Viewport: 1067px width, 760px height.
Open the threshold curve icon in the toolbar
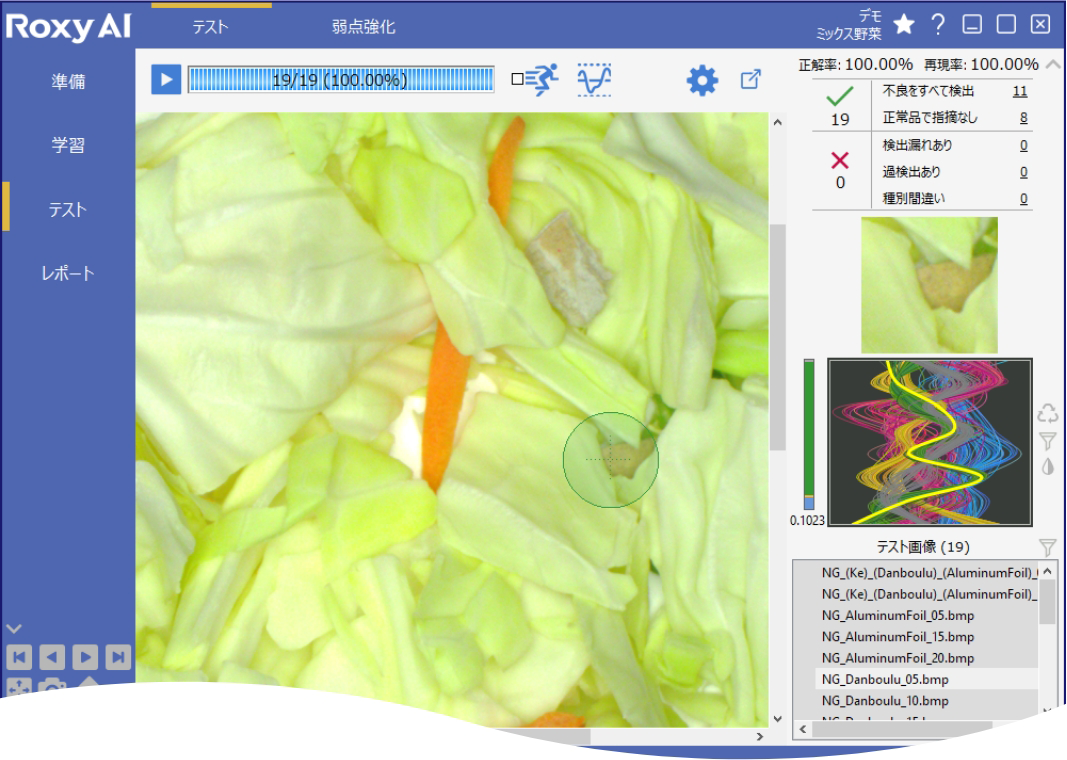point(594,80)
